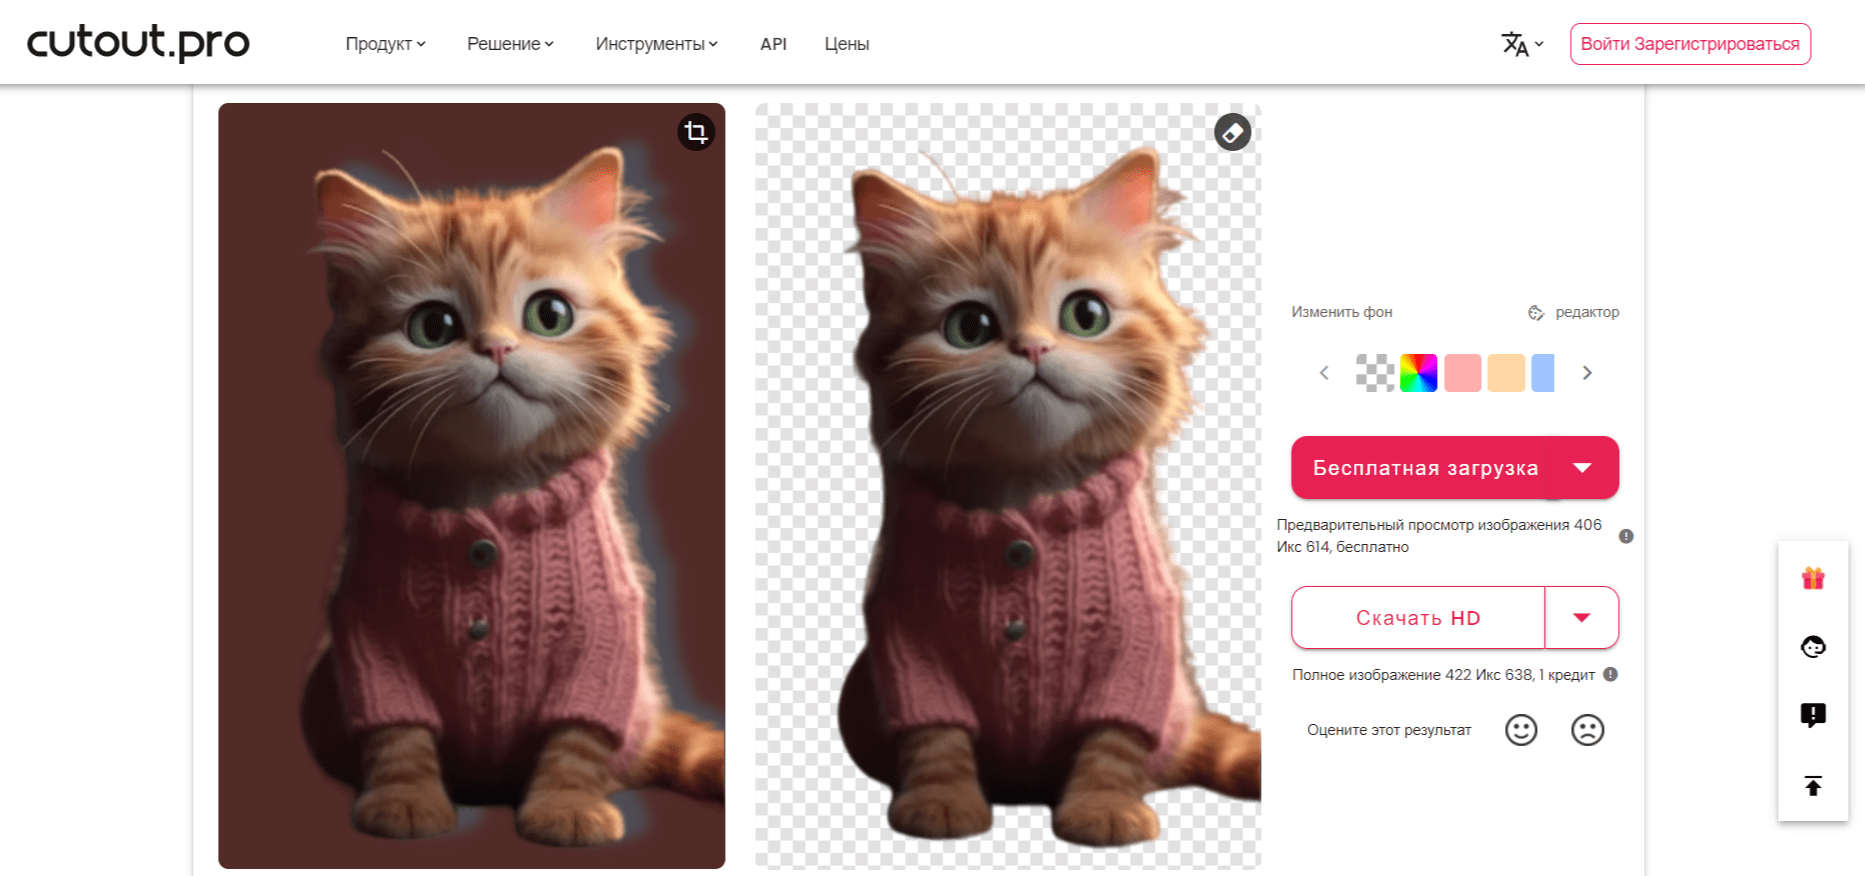This screenshot has width=1865, height=876.
Task: Expand the Скачать HD dropdown arrow
Action: (x=1582, y=618)
